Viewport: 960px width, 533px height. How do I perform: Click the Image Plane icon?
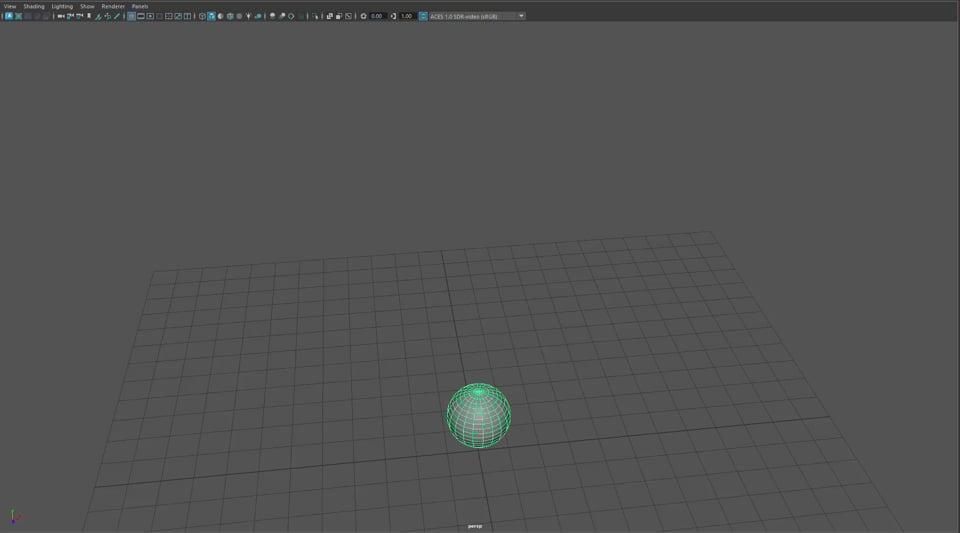98,17
